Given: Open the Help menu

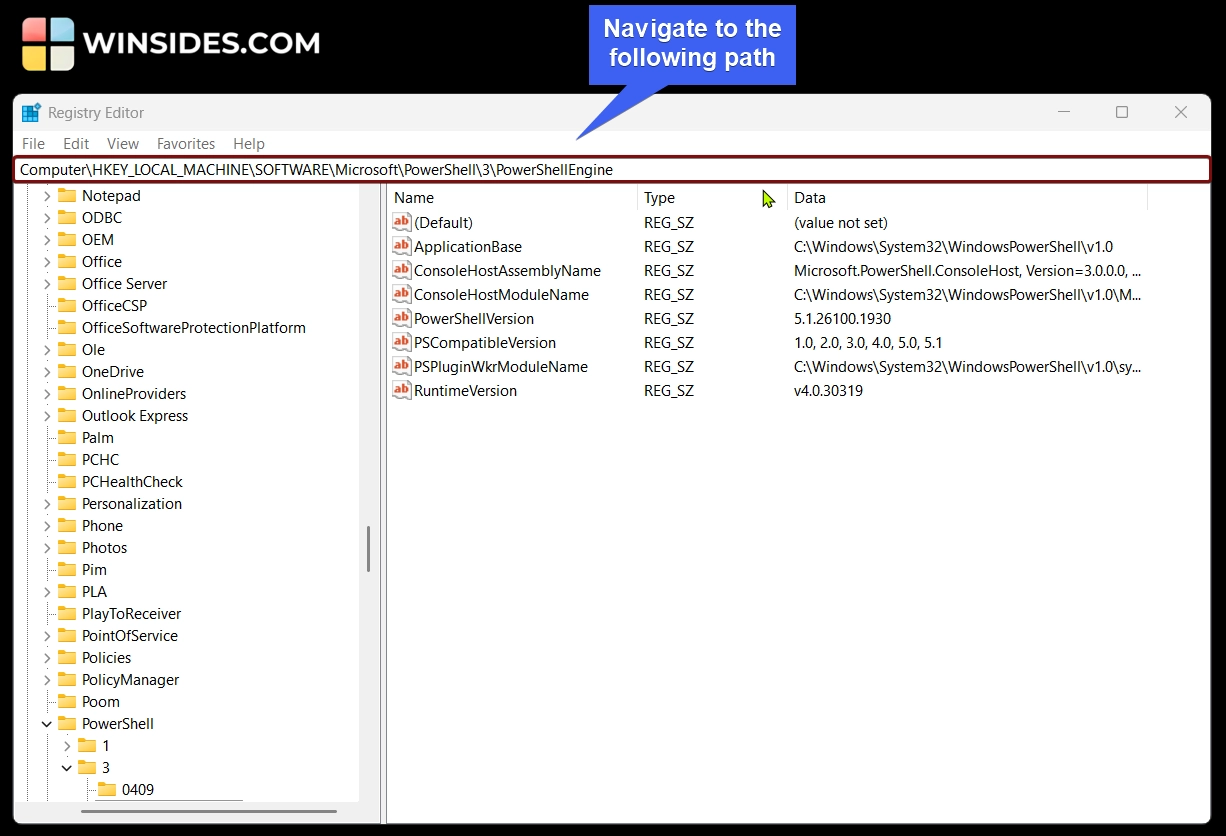Looking at the screenshot, I should tap(249, 144).
